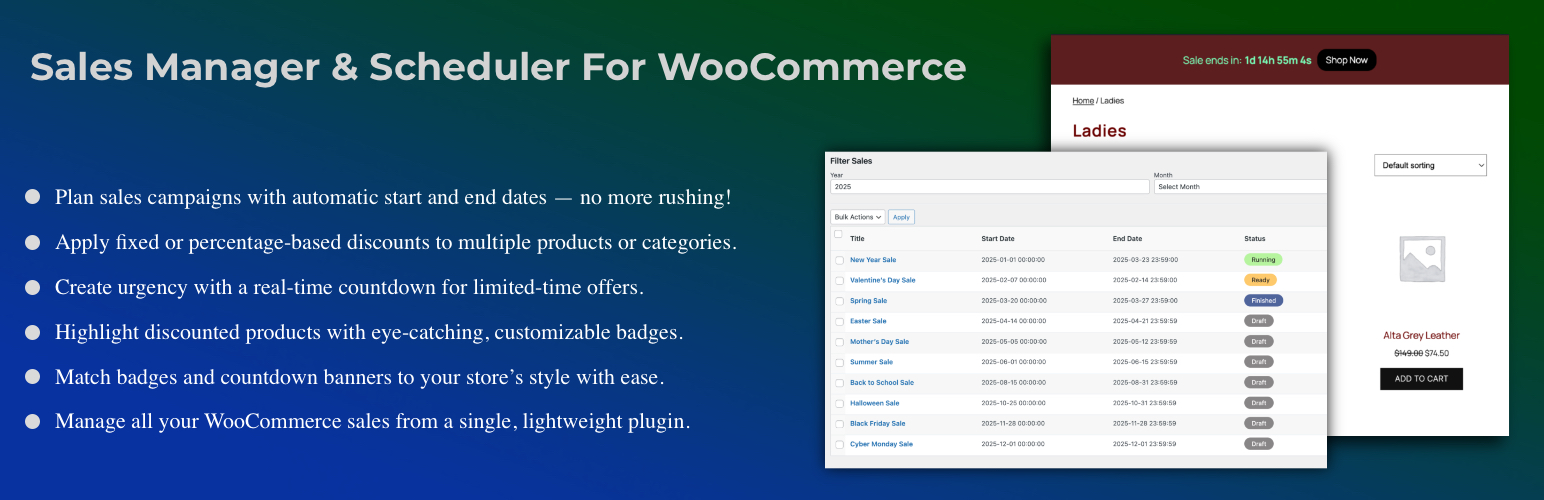Click start date 2025-02-07 00:00:00
Screen dimensions: 1544x500
tap(1014, 280)
